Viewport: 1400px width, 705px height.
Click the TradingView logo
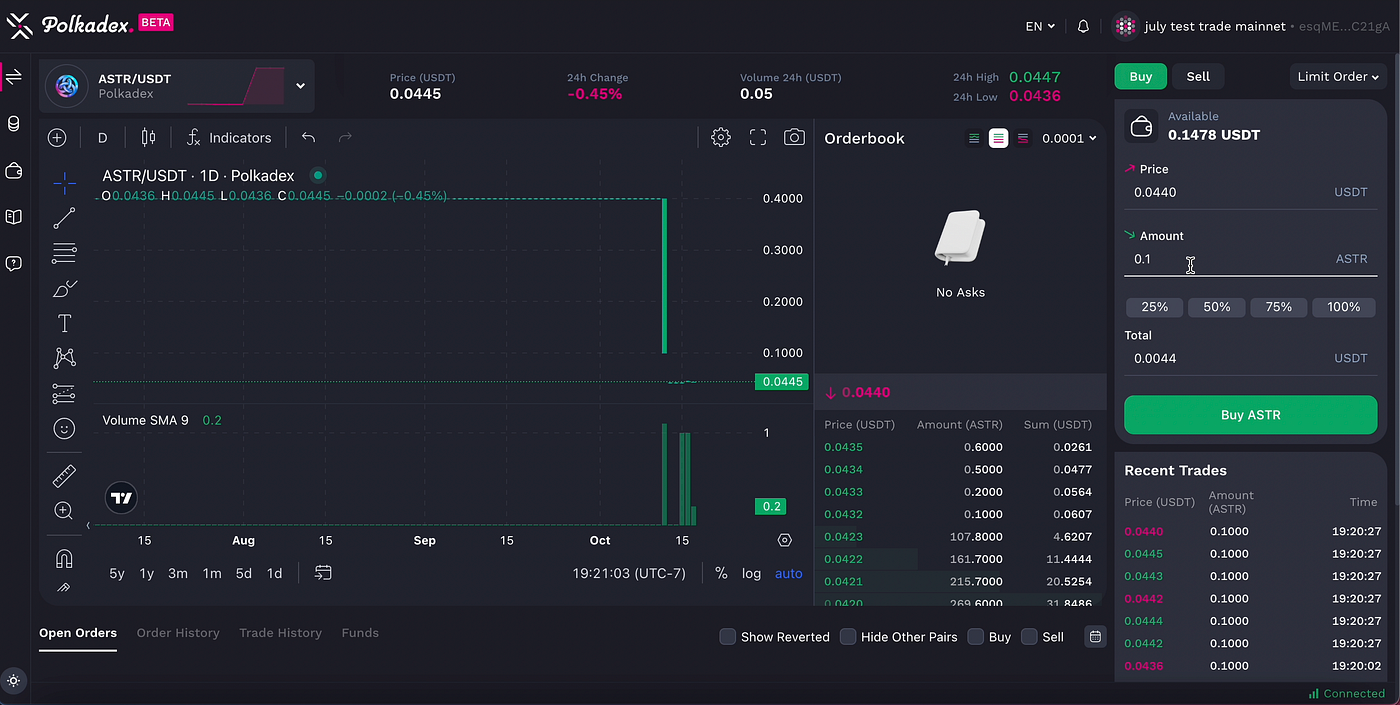tap(121, 498)
